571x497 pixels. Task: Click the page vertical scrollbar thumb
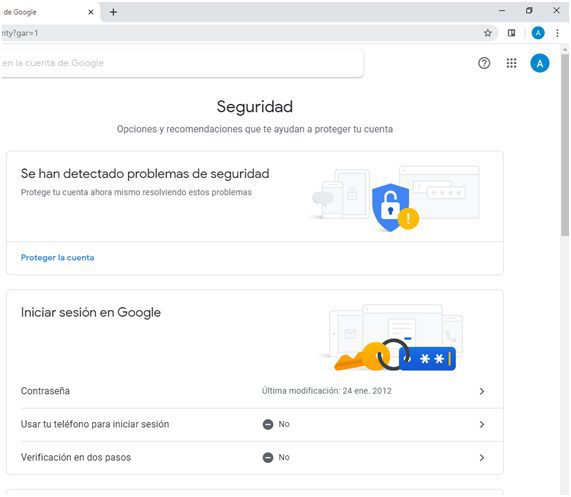[565, 145]
